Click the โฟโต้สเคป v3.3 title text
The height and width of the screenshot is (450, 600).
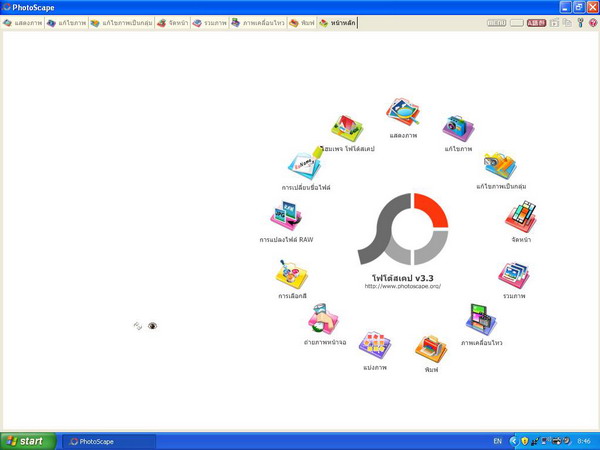[x=403, y=278]
